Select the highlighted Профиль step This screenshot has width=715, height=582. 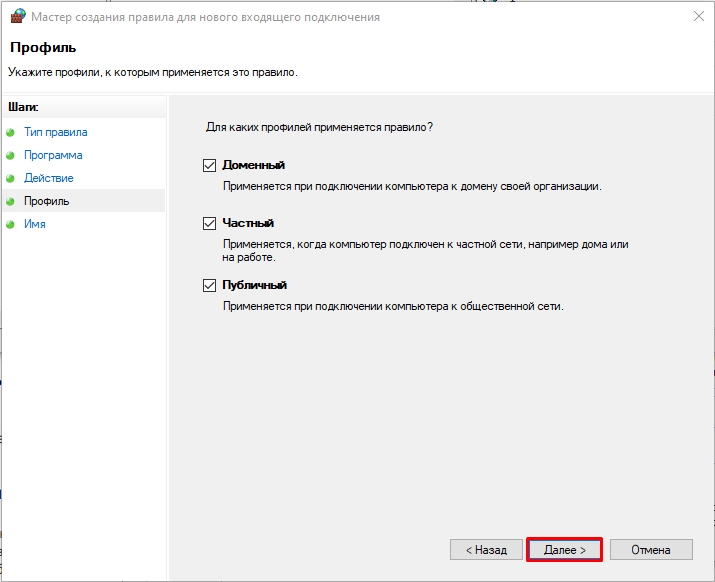tap(47, 201)
